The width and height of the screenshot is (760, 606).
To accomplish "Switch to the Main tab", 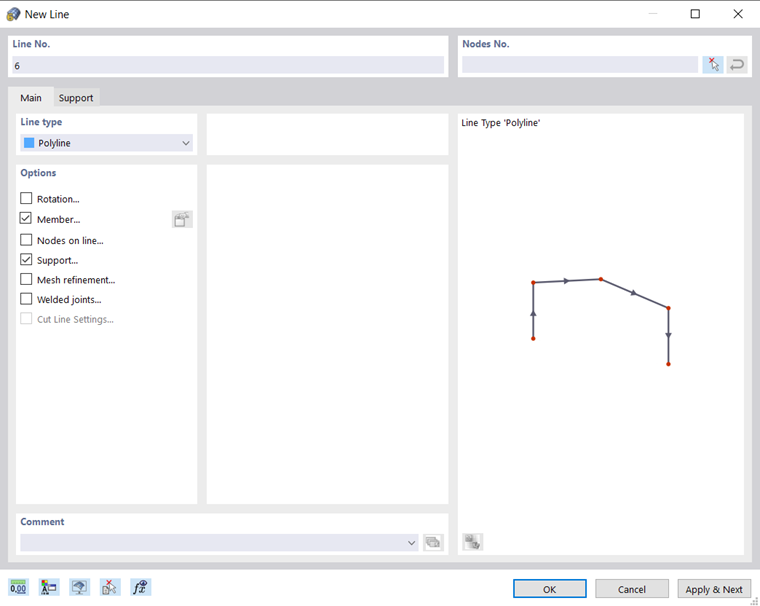I will pos(31,97).
